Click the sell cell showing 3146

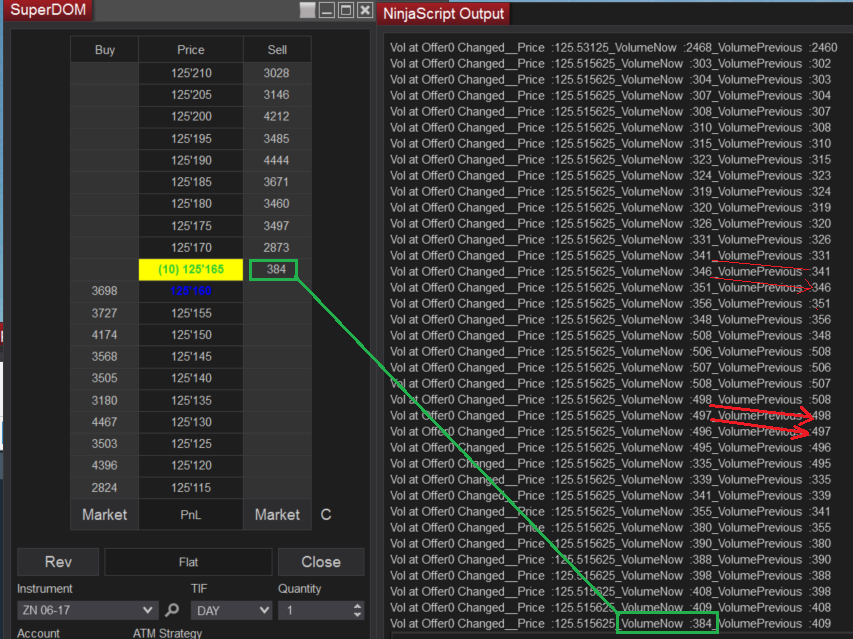(277, 95)
